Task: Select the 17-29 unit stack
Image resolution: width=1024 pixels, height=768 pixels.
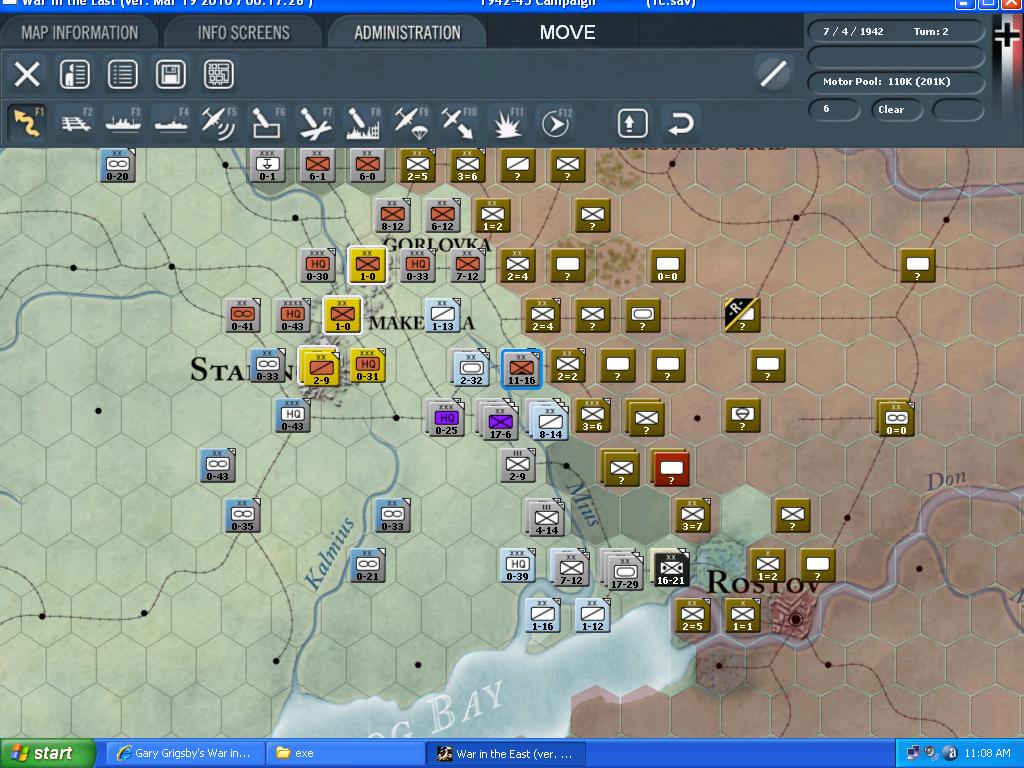Action: click(x=623, y=570)
